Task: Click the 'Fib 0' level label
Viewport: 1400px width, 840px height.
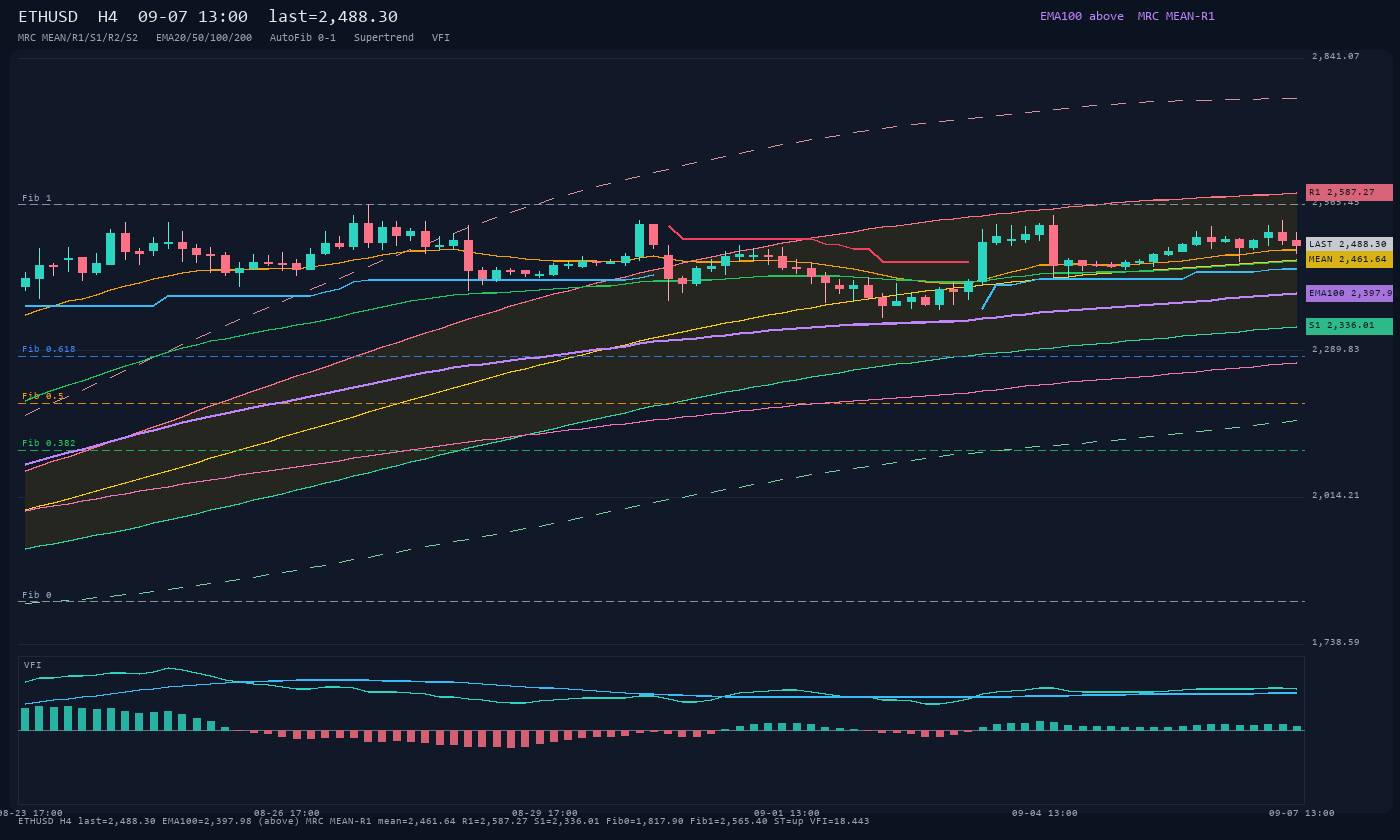Action: [x=37, y=595]
